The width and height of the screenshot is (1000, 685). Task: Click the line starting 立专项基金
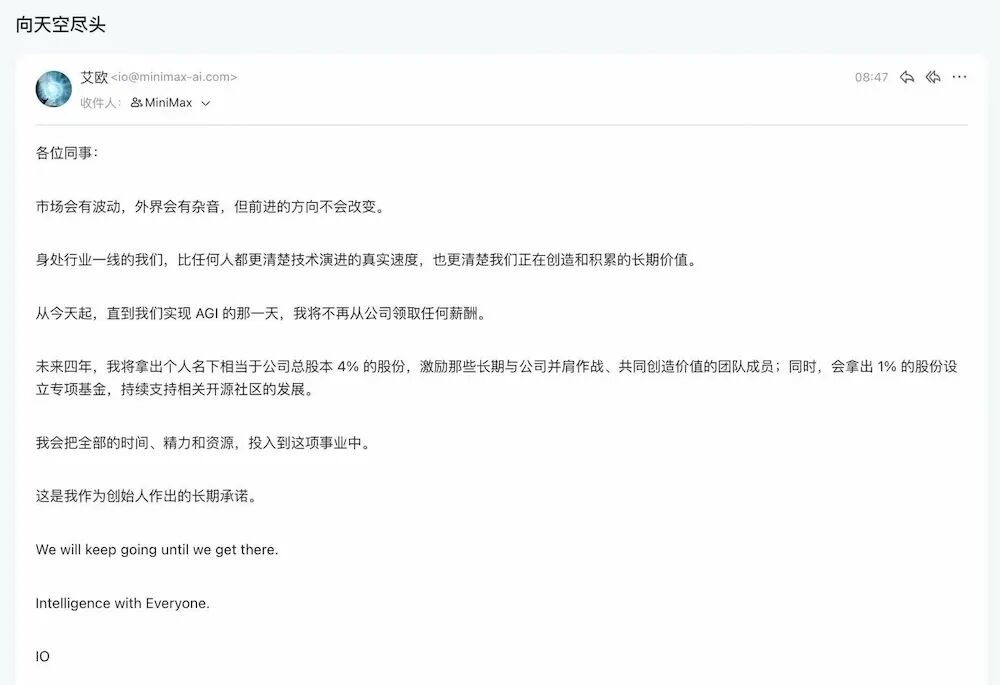pyautogui.click(x=176, y=390)
